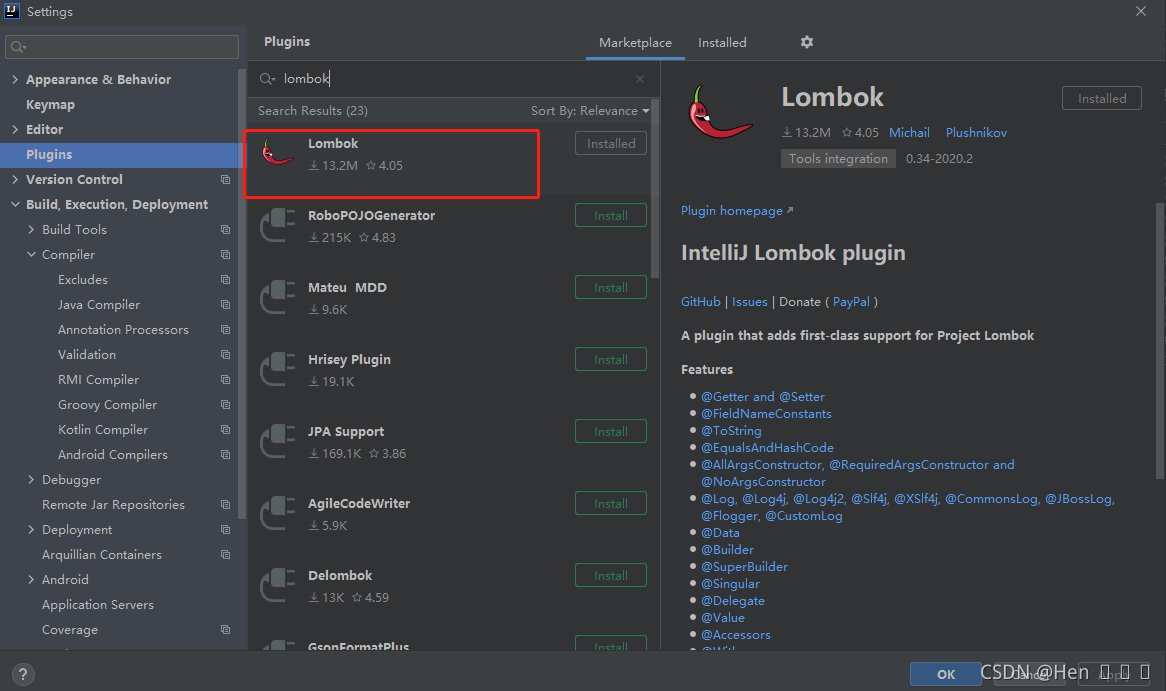This screenshot has width=1166, height=691.
Task: Open help with the question mark icon
Action: pyautogui.click(x=23, y=675)
